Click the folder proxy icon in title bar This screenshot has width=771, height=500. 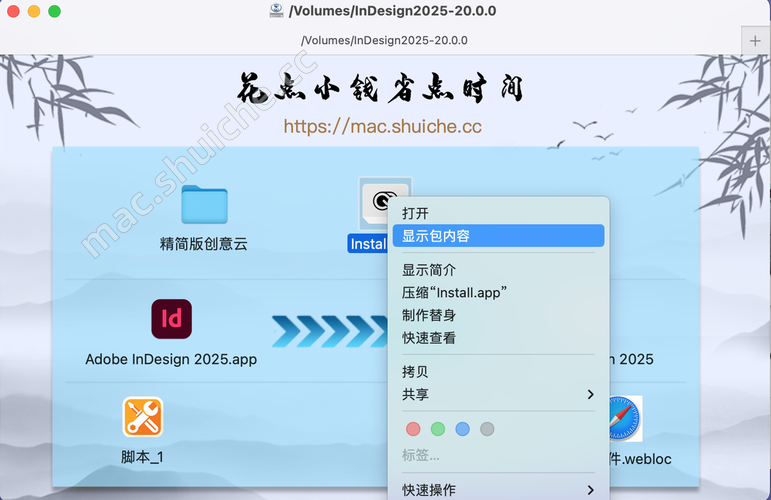point(275,11)
